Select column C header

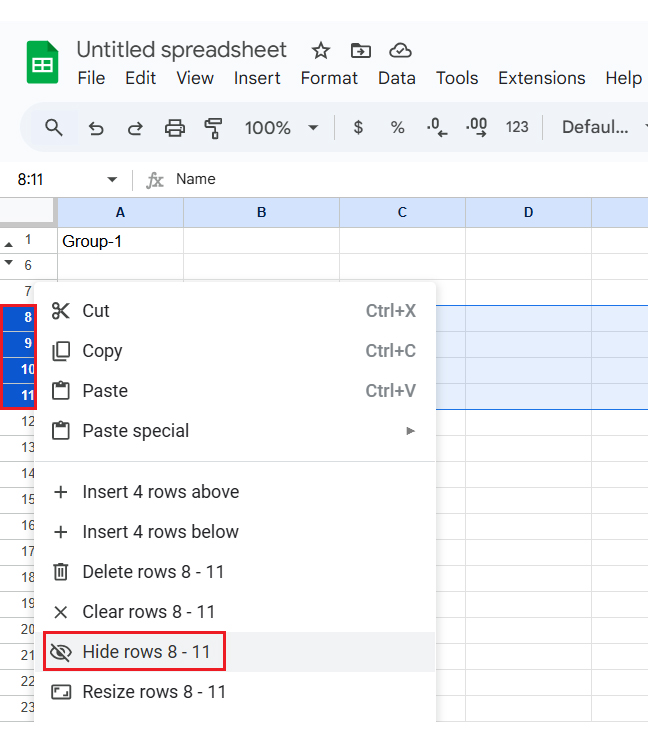click(x=402, y=213)
